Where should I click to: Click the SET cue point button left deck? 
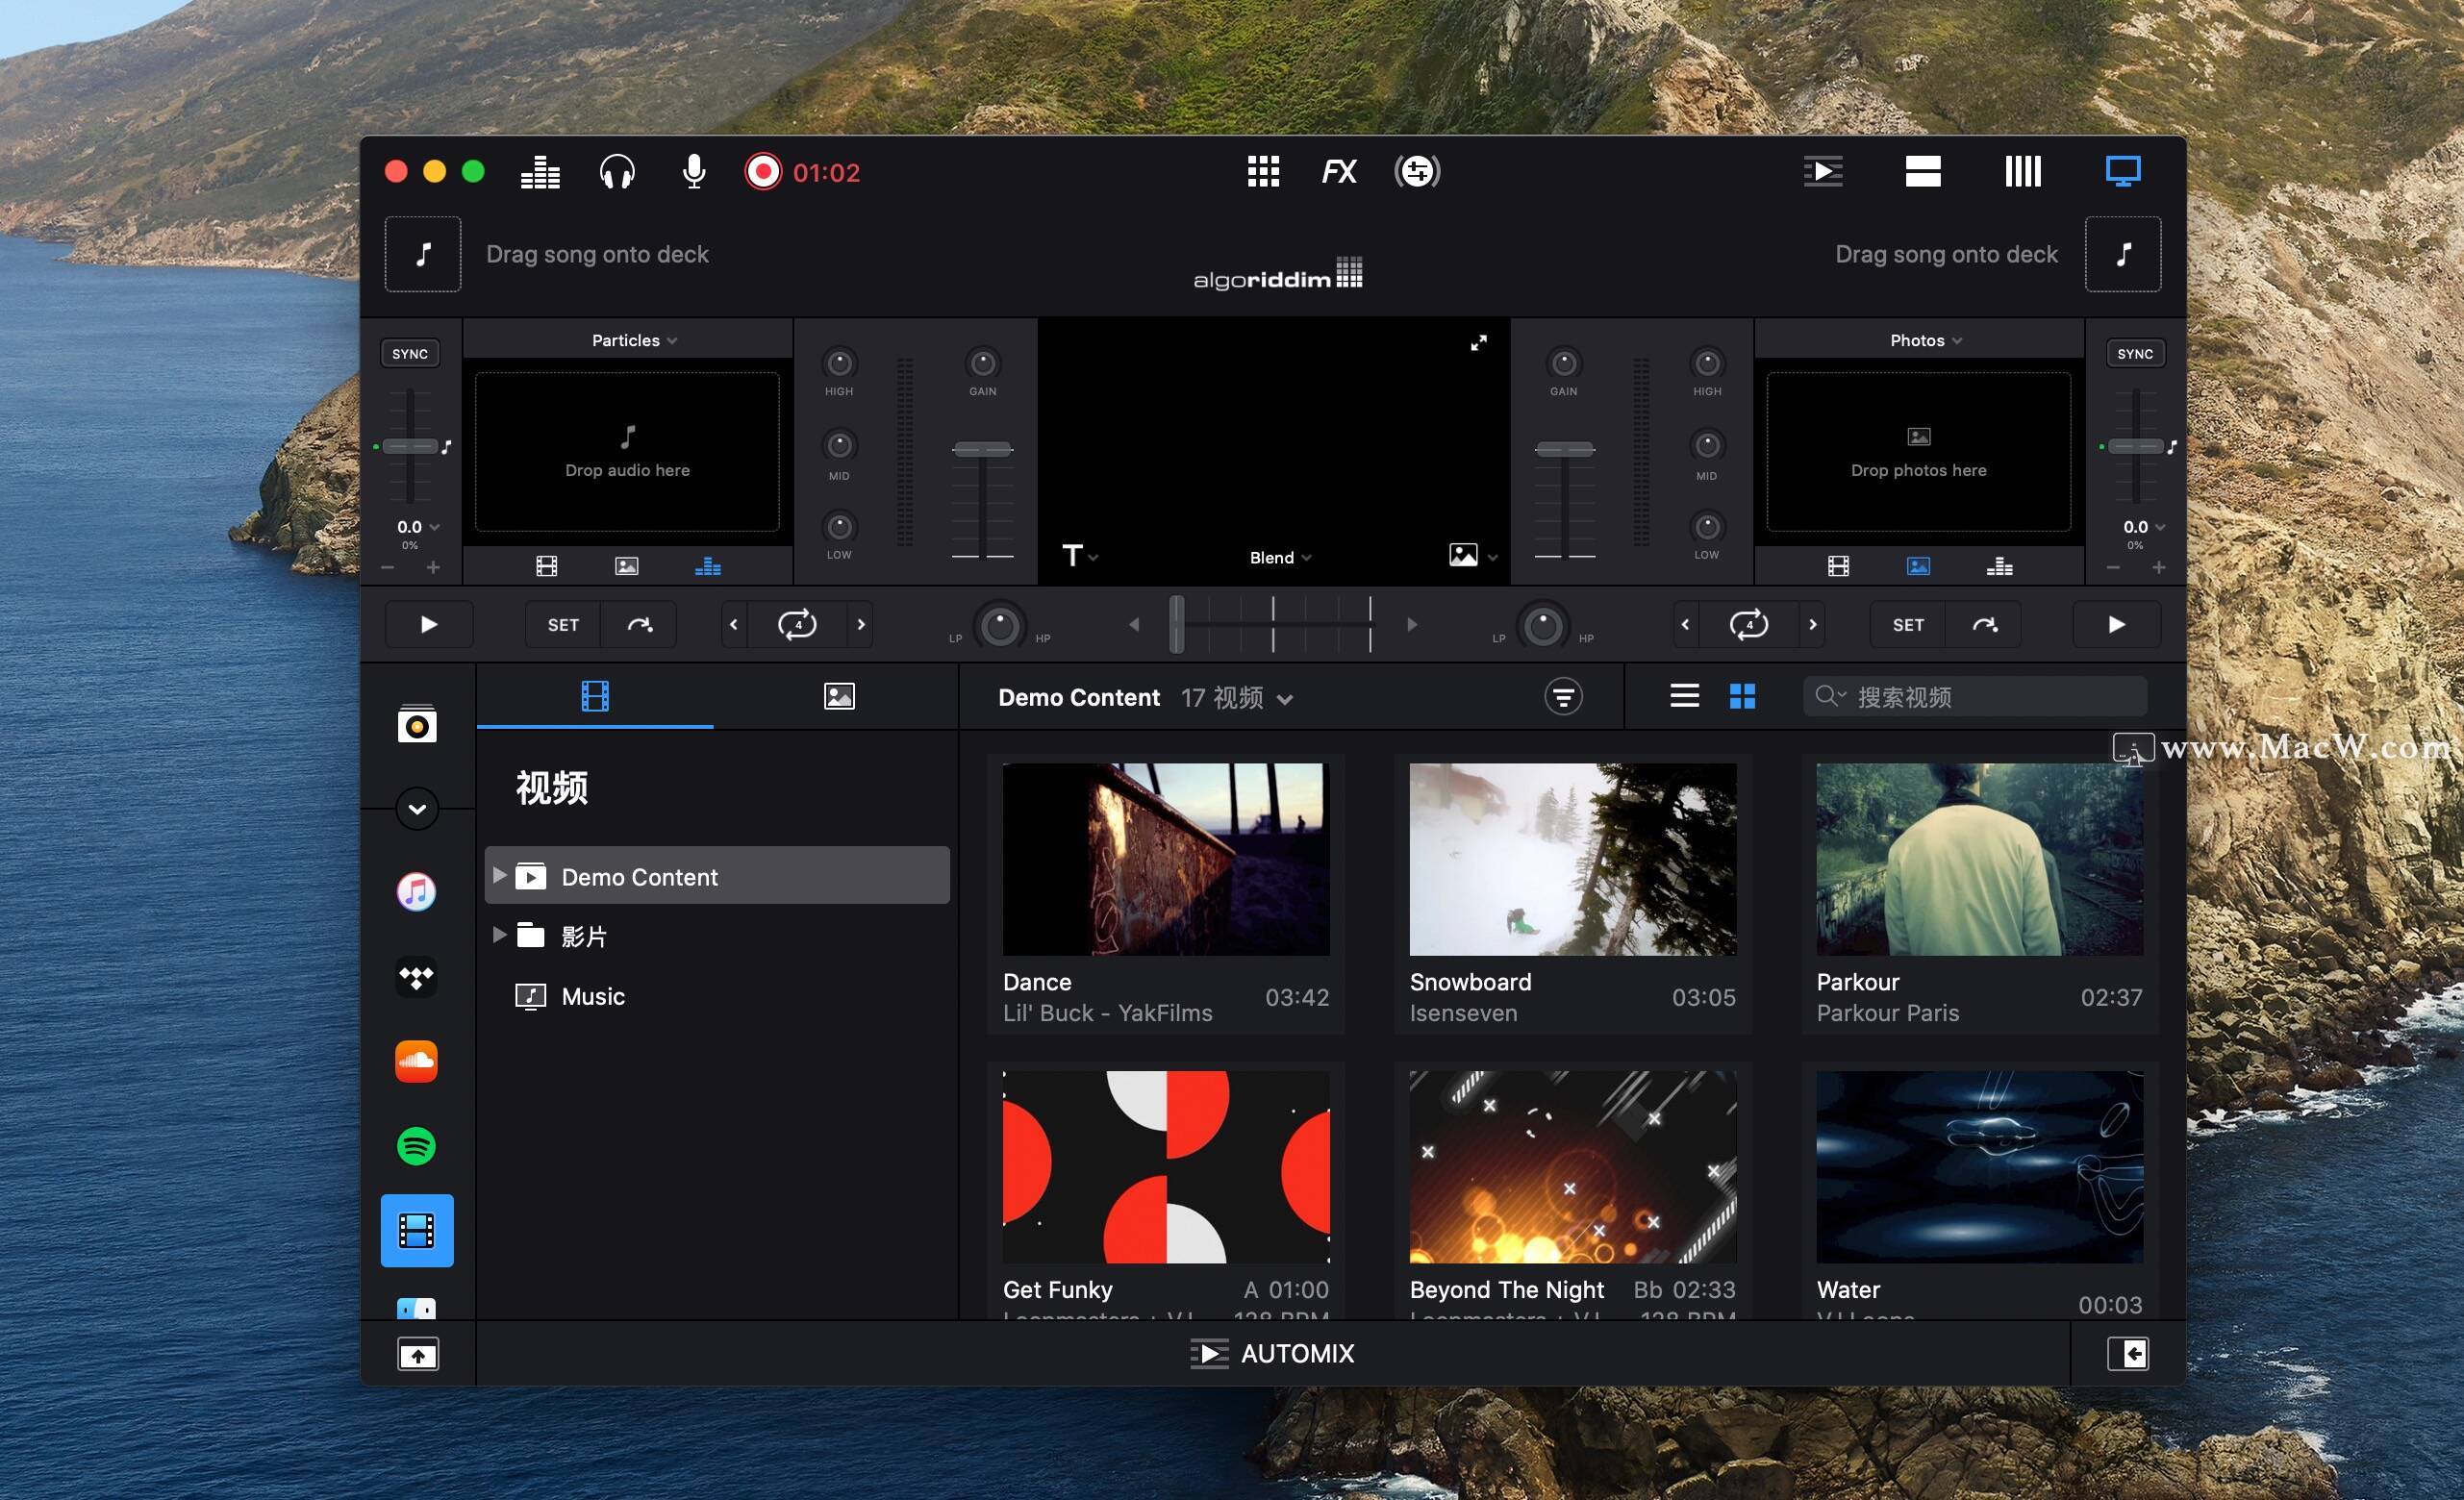(x=560, y=623)
